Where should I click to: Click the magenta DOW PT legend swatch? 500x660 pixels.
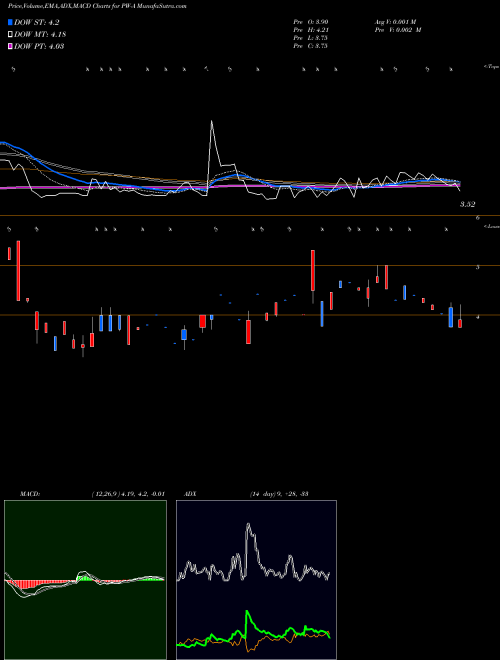click(10, 46)
